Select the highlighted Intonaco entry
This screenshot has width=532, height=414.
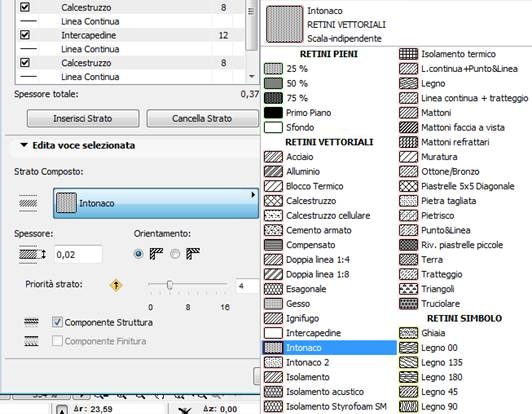point(329,348)
